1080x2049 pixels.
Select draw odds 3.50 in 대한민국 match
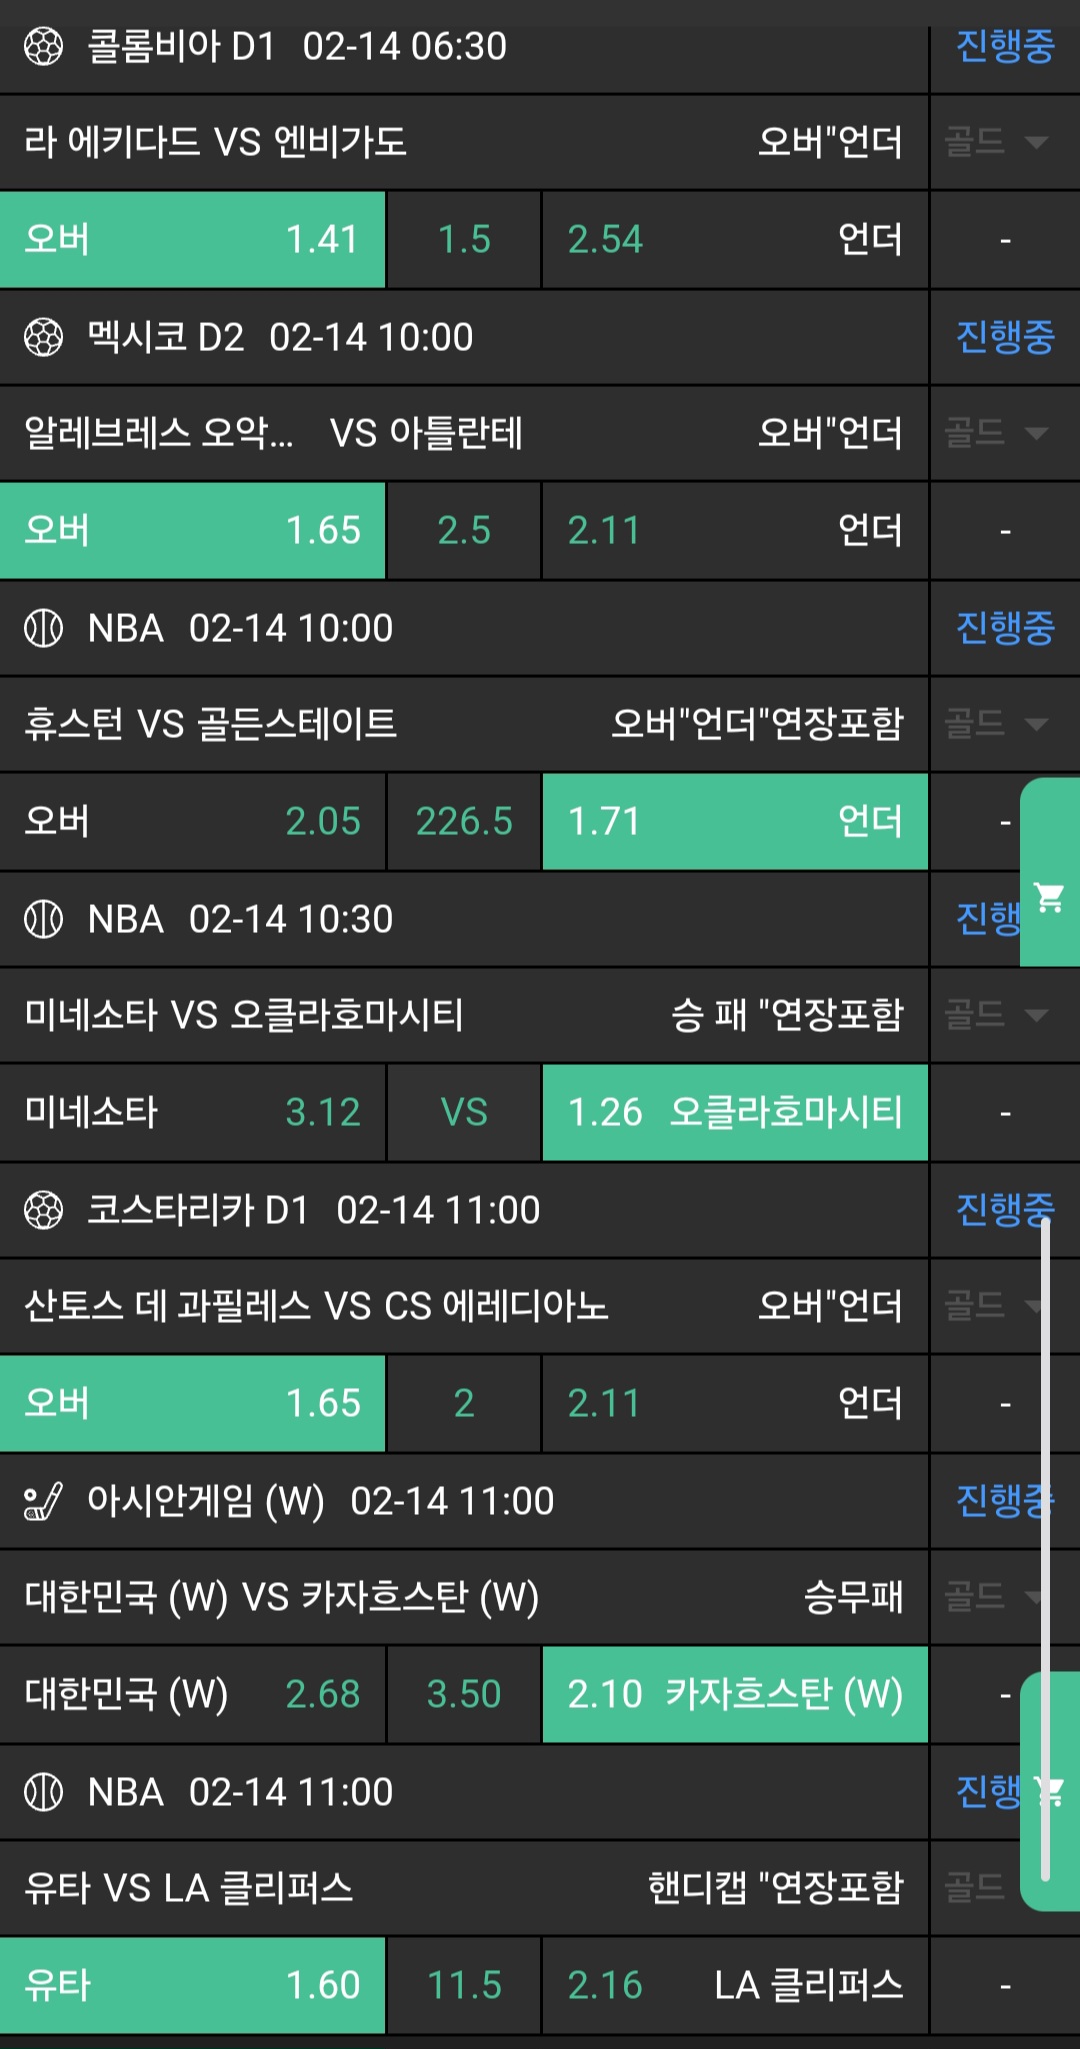464,1695
